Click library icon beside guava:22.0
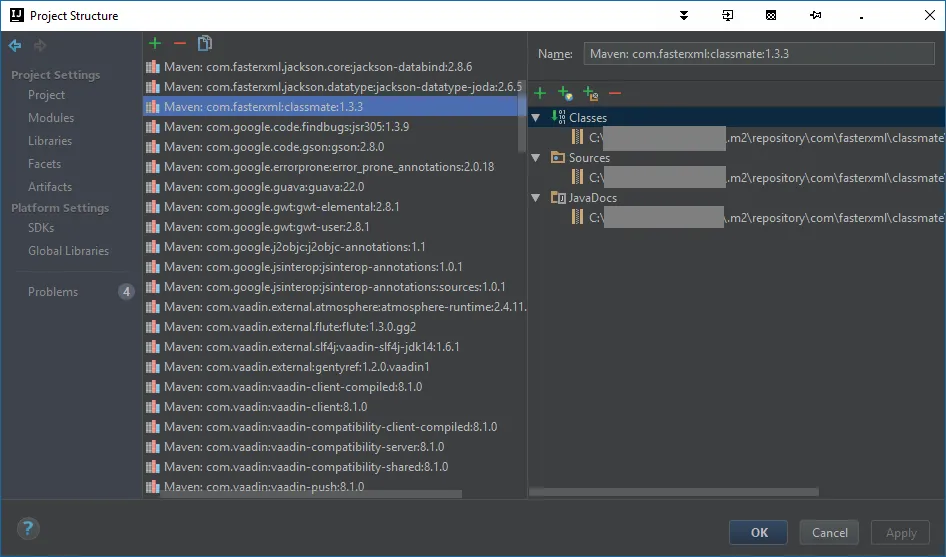 [x=153, y=186]
